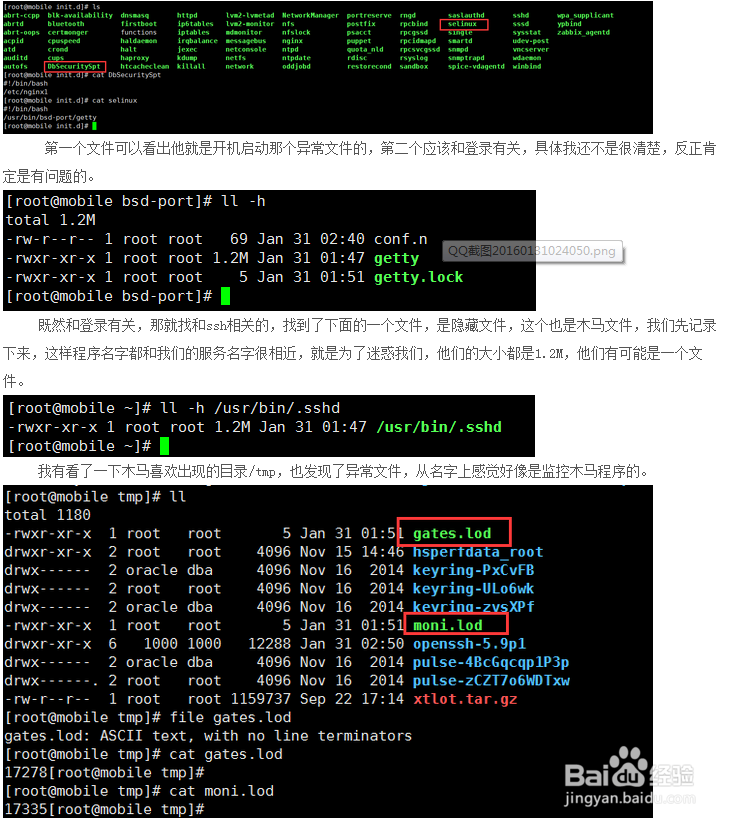Viewport: 736px width, 824px height.
Task: Click the jingyan.baidu.com watermark text
Action: coord(630,799)
